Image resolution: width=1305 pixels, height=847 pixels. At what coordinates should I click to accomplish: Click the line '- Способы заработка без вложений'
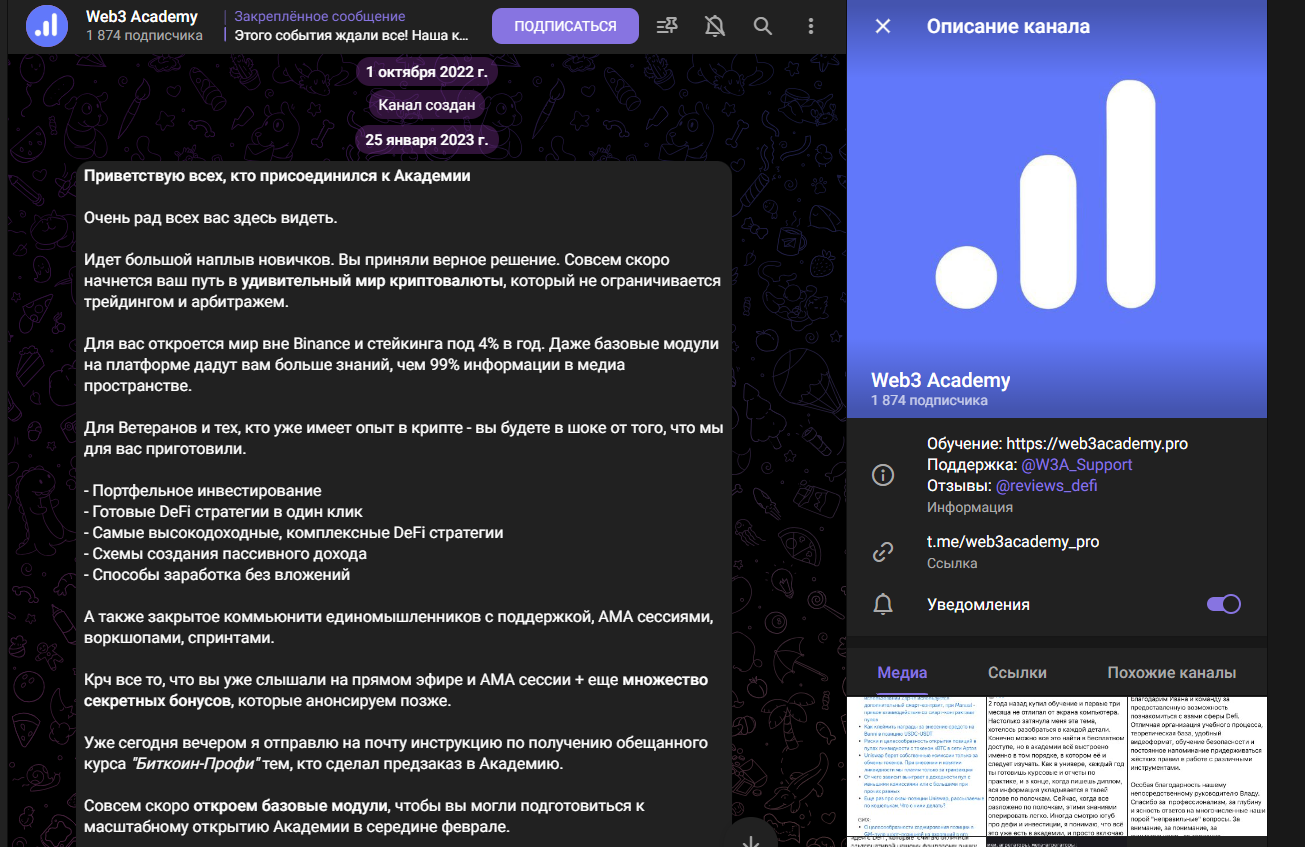coord(217,575)
